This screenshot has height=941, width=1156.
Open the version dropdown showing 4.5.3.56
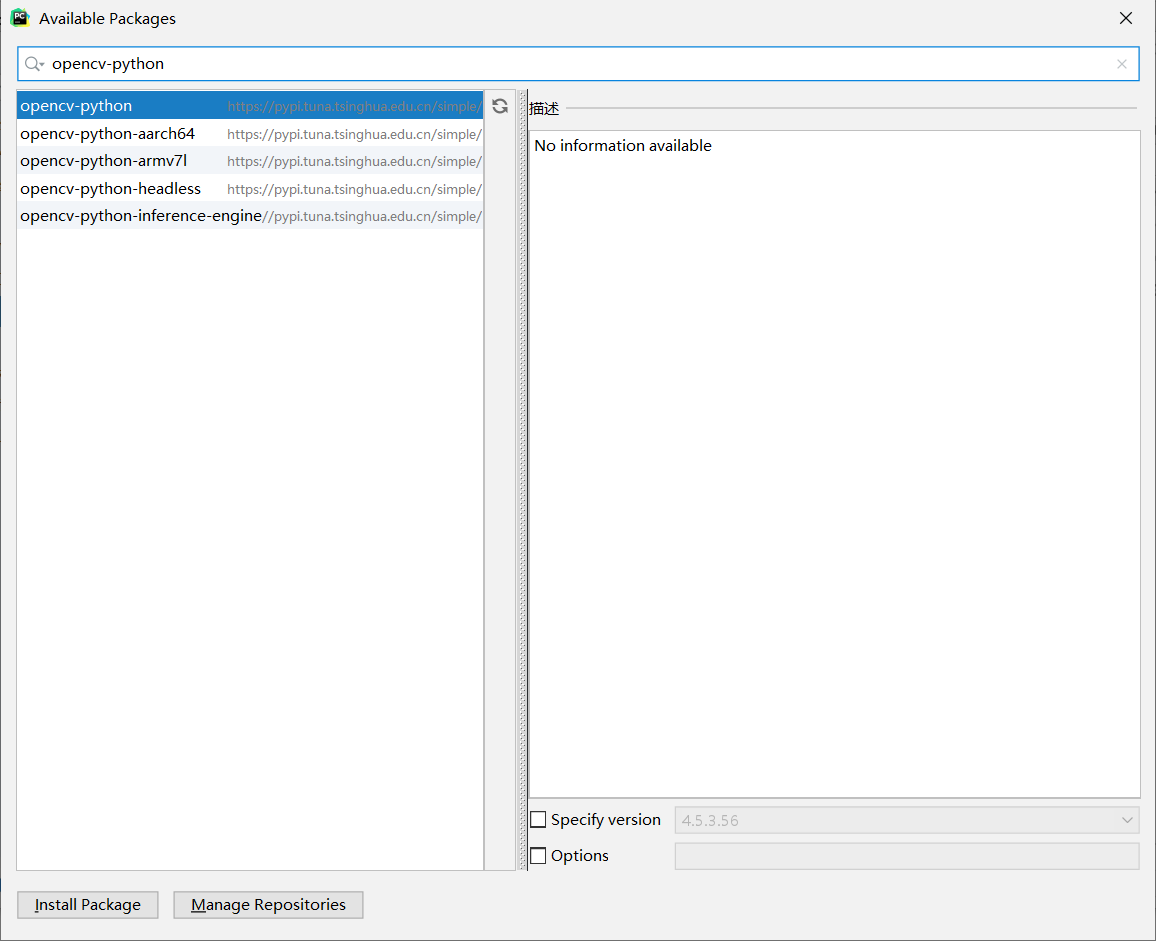(x=907, y=820)
